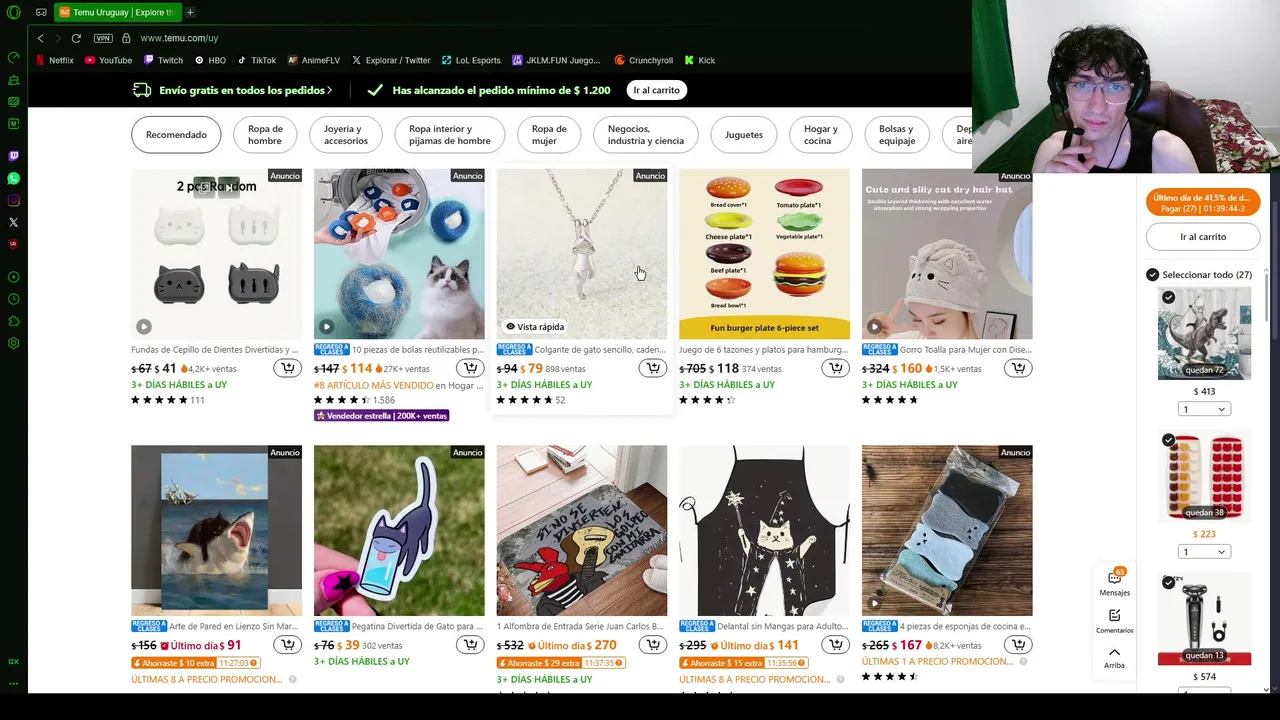This screenshot has width=1280, height=720.
Task: Uncheck the dinosaur shower curtain cart item
Action: (x=1168, y=297)
